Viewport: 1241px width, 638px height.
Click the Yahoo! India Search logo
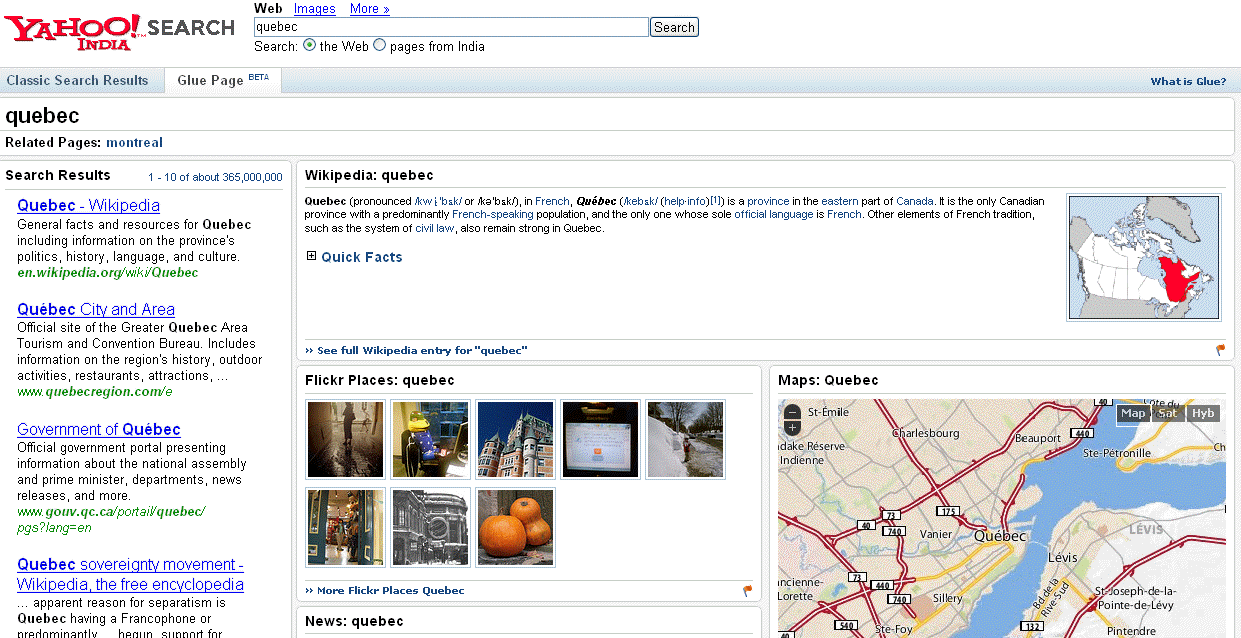point(119,32)
